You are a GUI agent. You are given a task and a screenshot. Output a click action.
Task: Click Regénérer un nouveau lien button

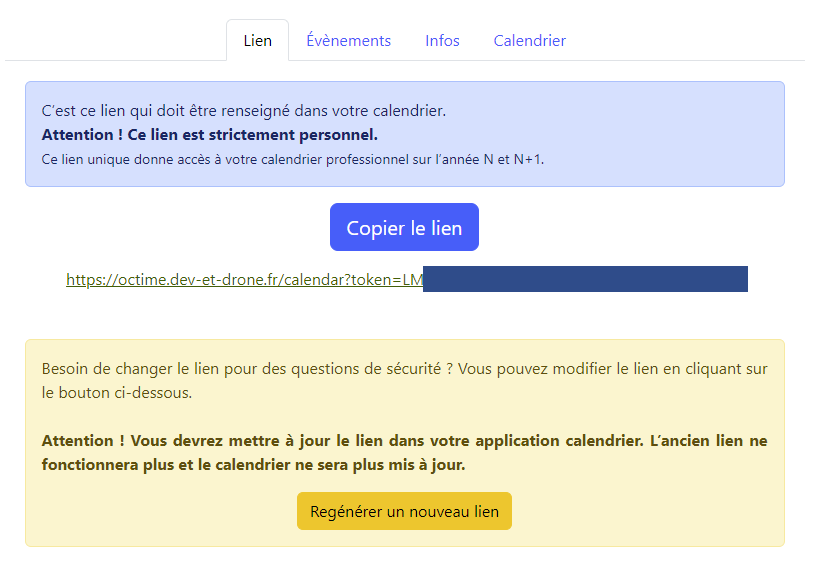pos(404,511)
